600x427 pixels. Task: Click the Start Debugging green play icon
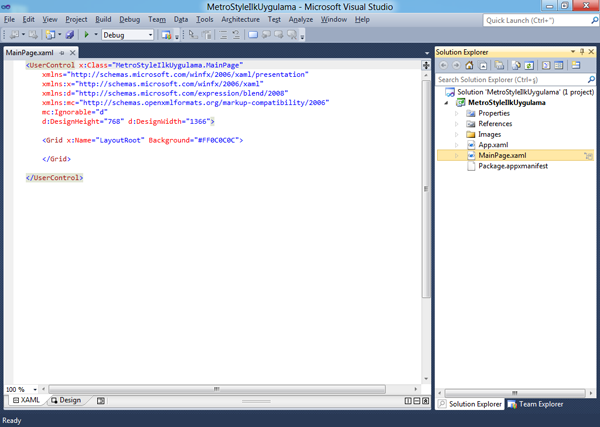(x=86, y=35)
